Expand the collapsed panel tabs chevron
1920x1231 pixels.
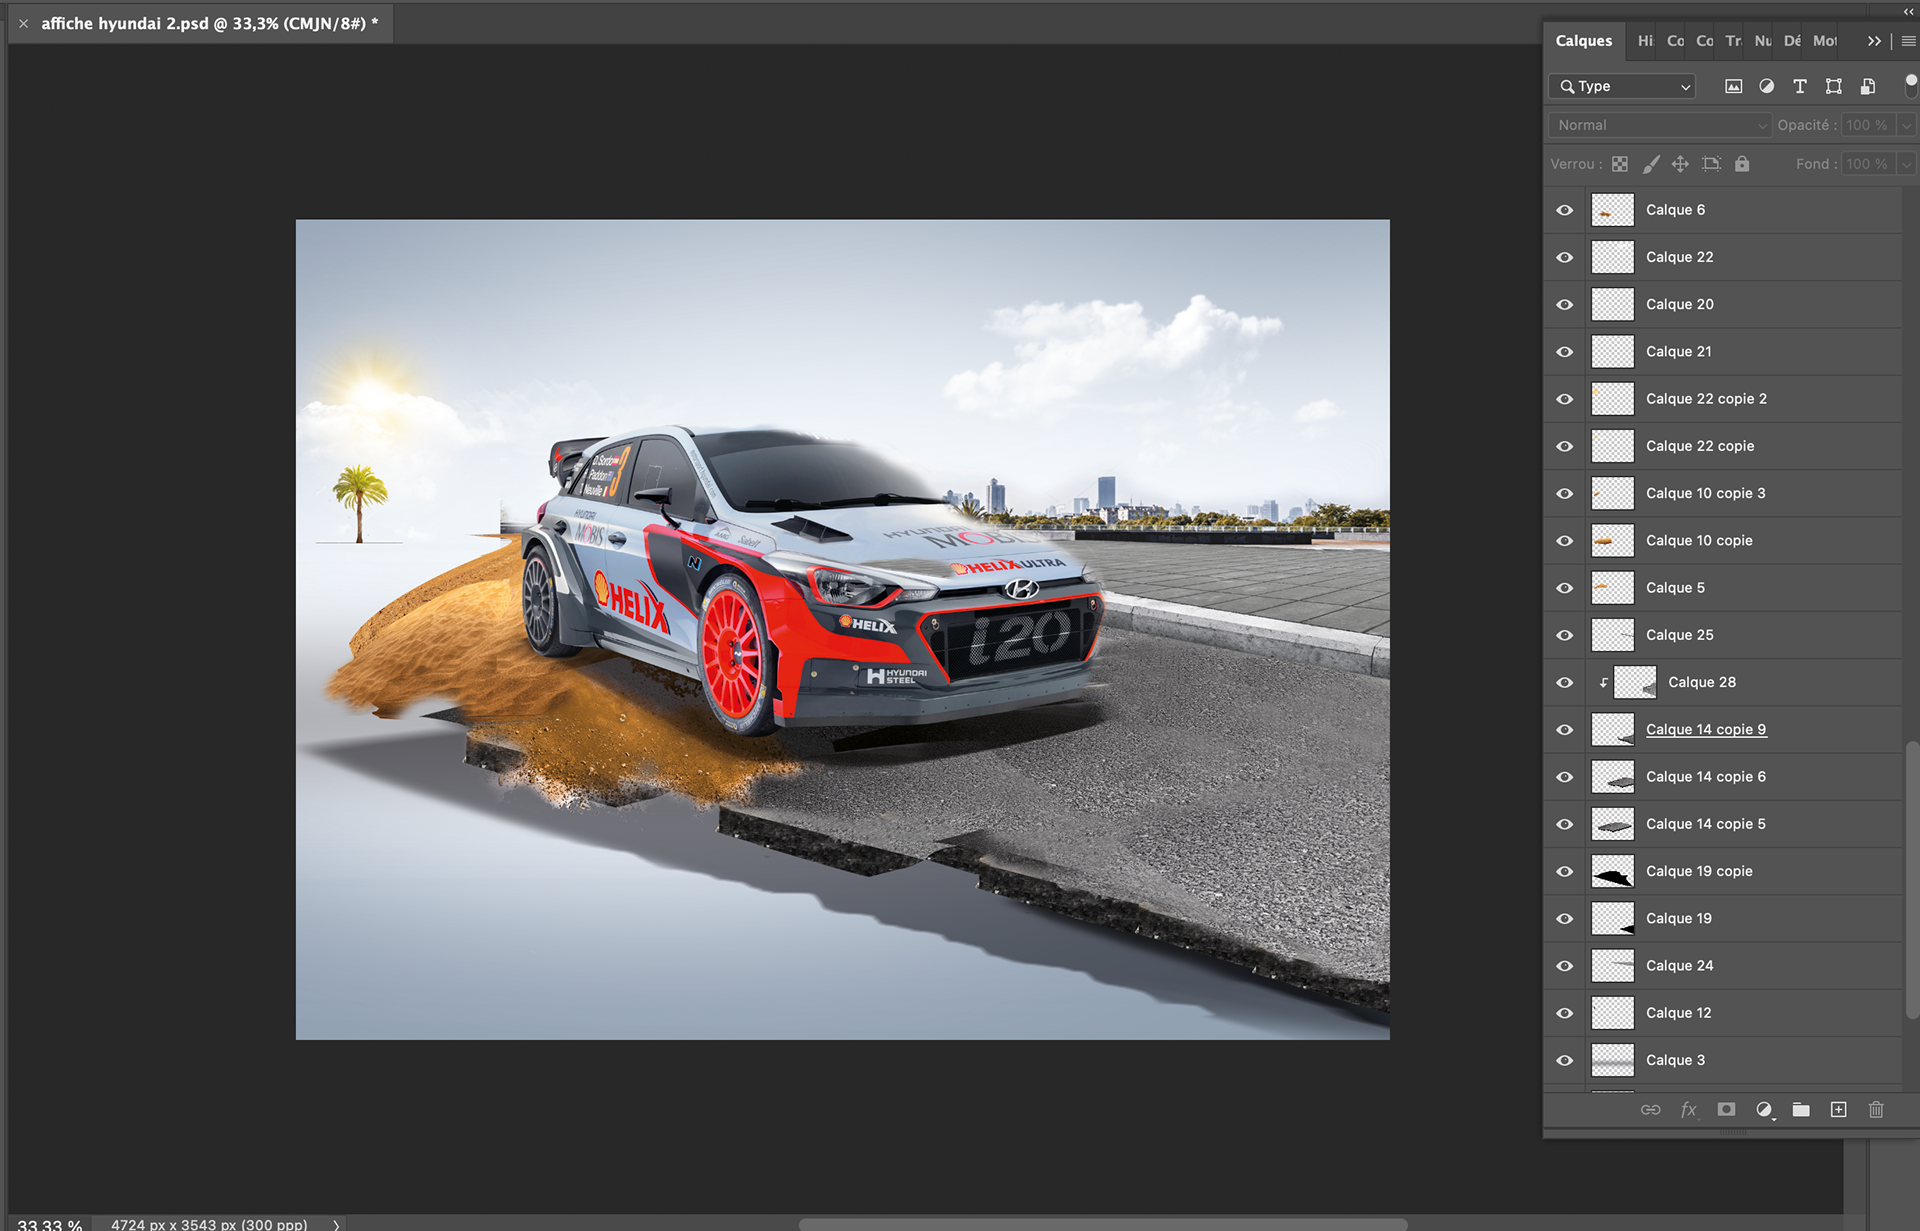tap(1873, 41)
